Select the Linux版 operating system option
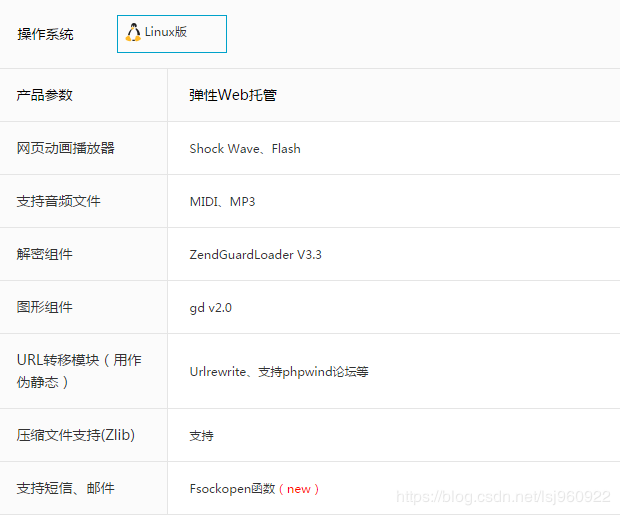This screenshot has height=515, width=620. pos(172,34)
